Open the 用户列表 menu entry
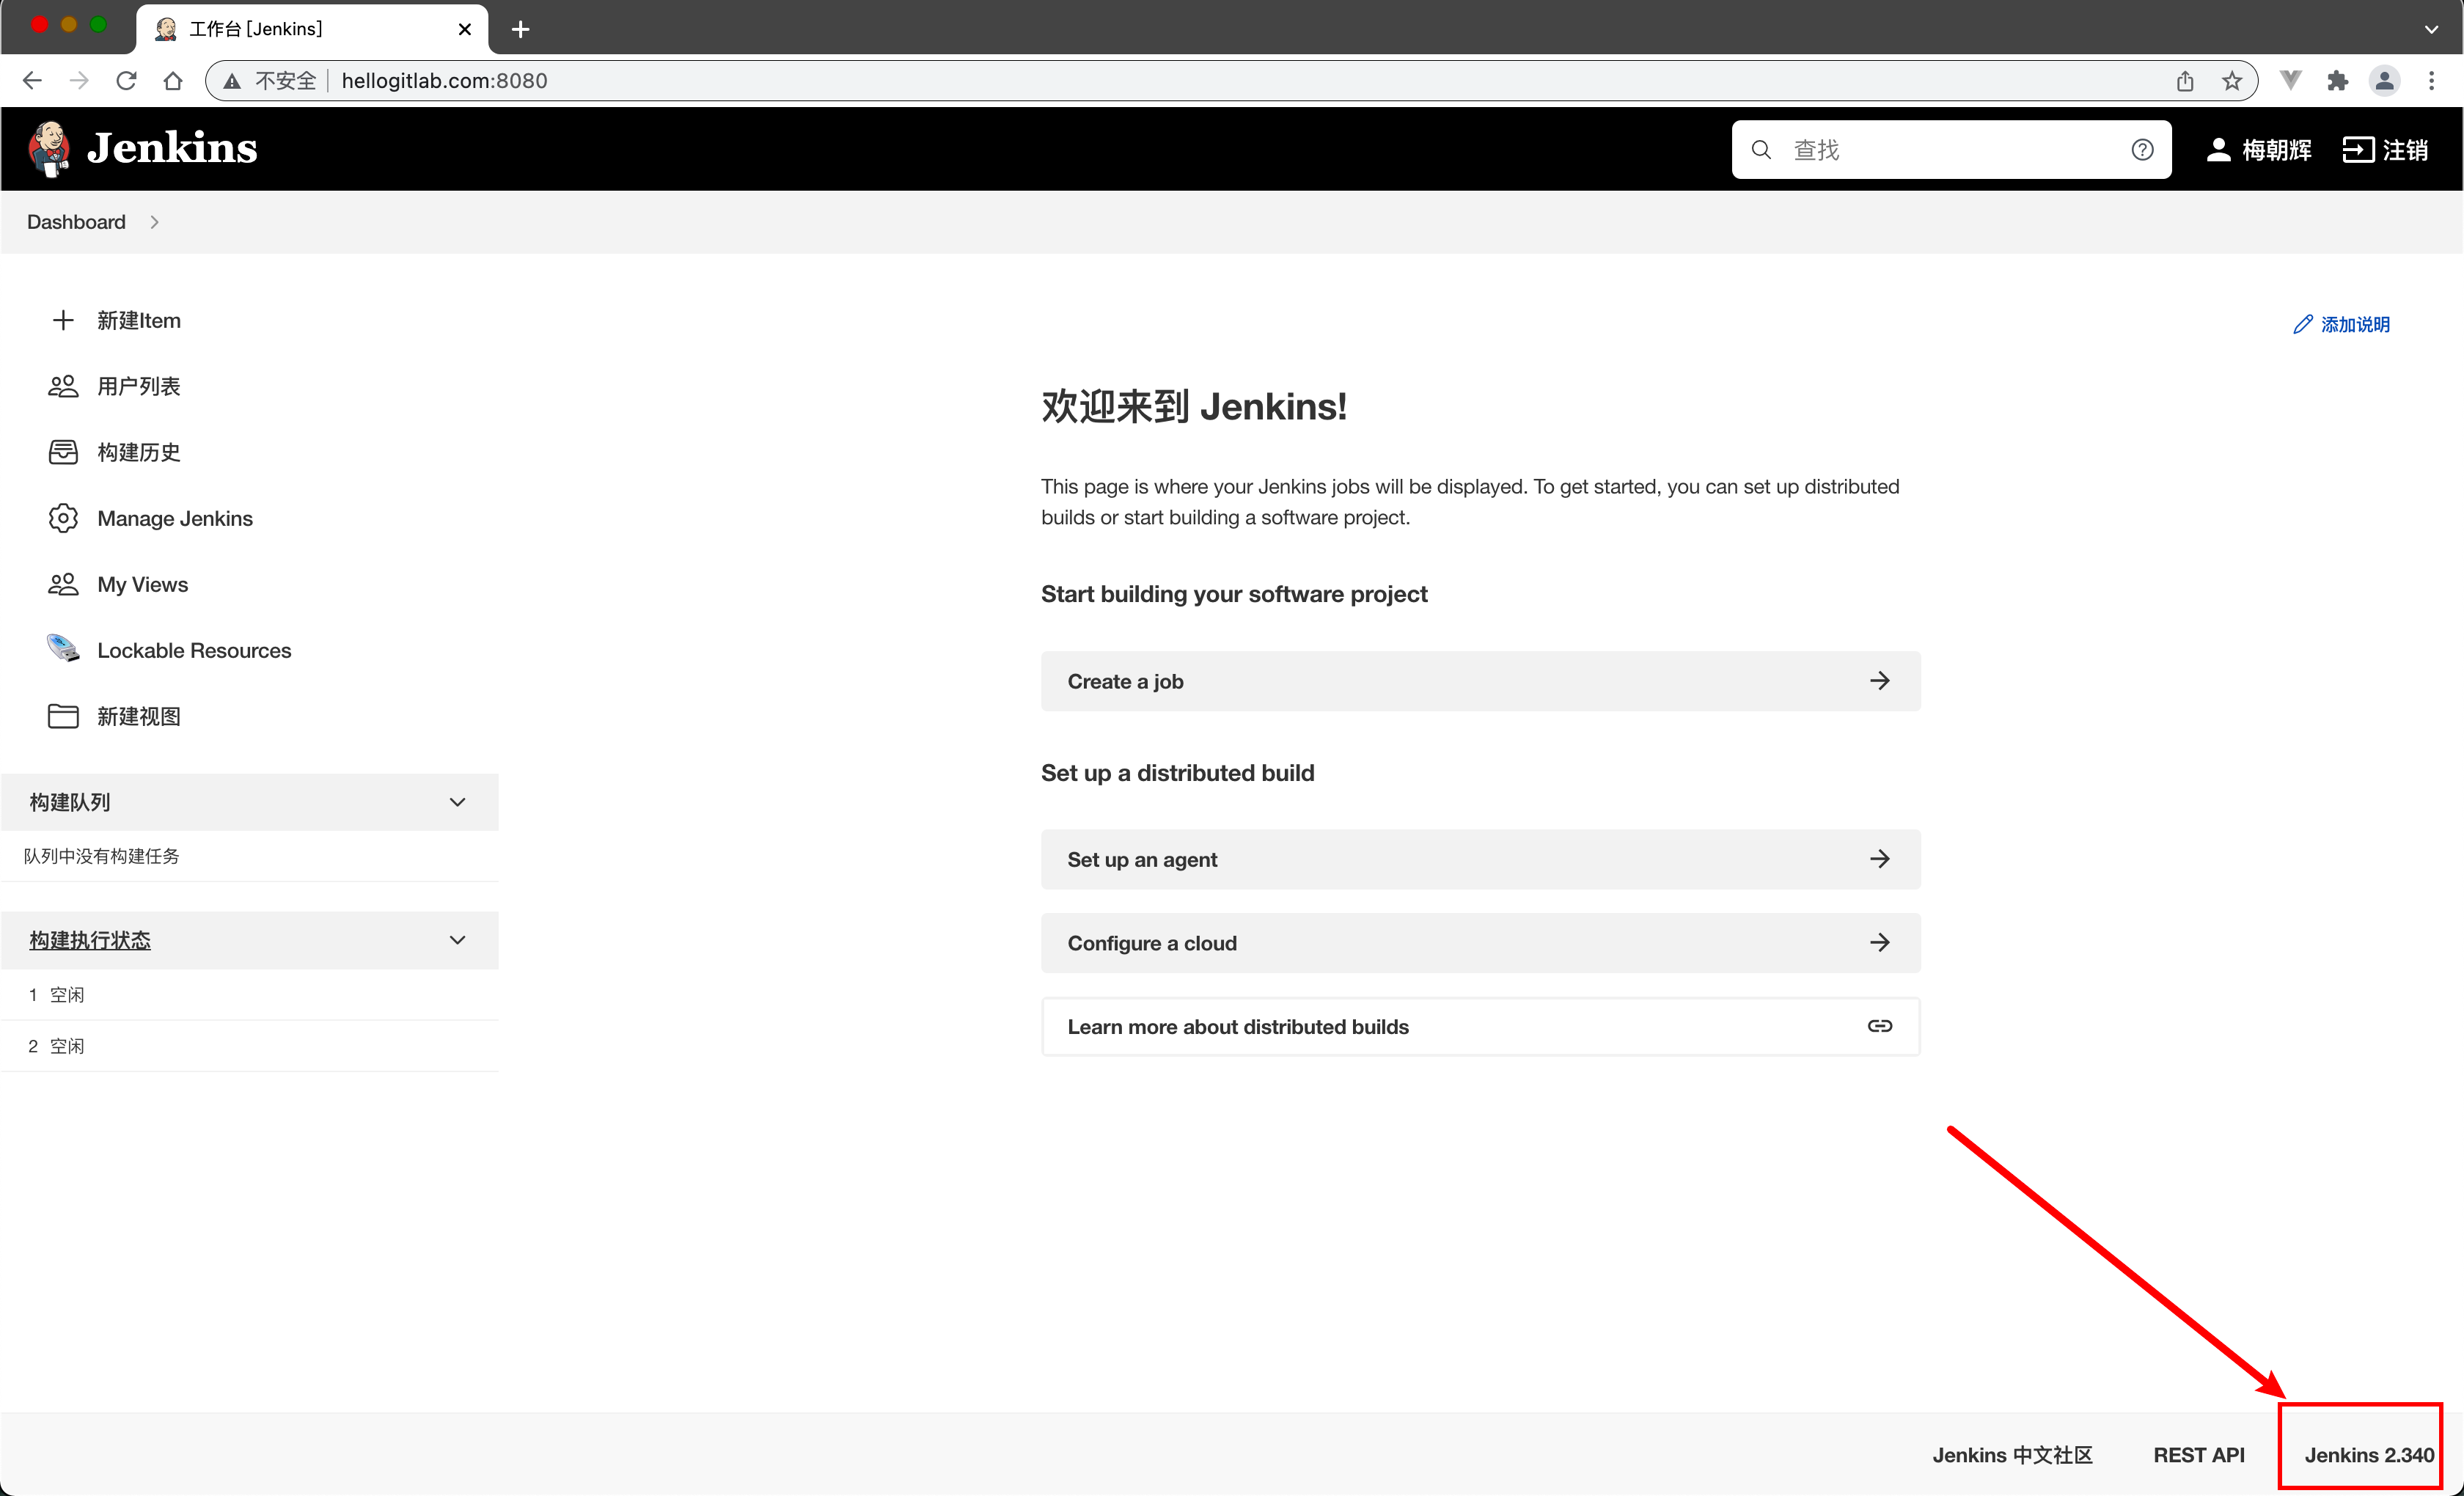This screenshot has width=2464, height=1496. click(139, 386)
